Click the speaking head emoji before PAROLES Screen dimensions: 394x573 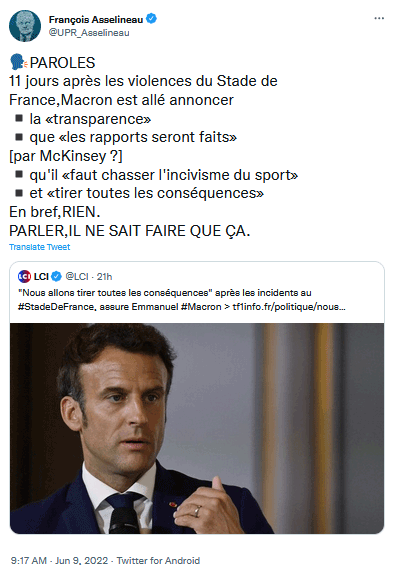tap(18, 62)
